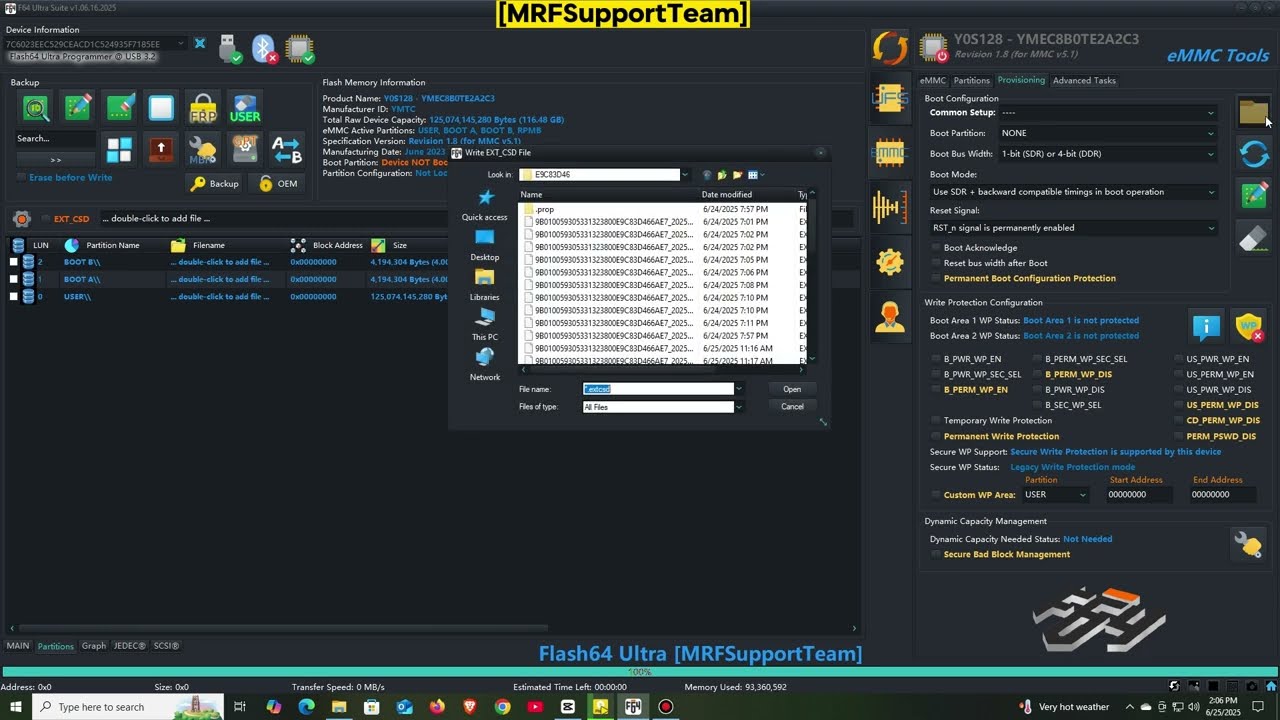Viewport: 1280px width, 720px height.
Task: Click the Backup key button
Action: [215, 184]
